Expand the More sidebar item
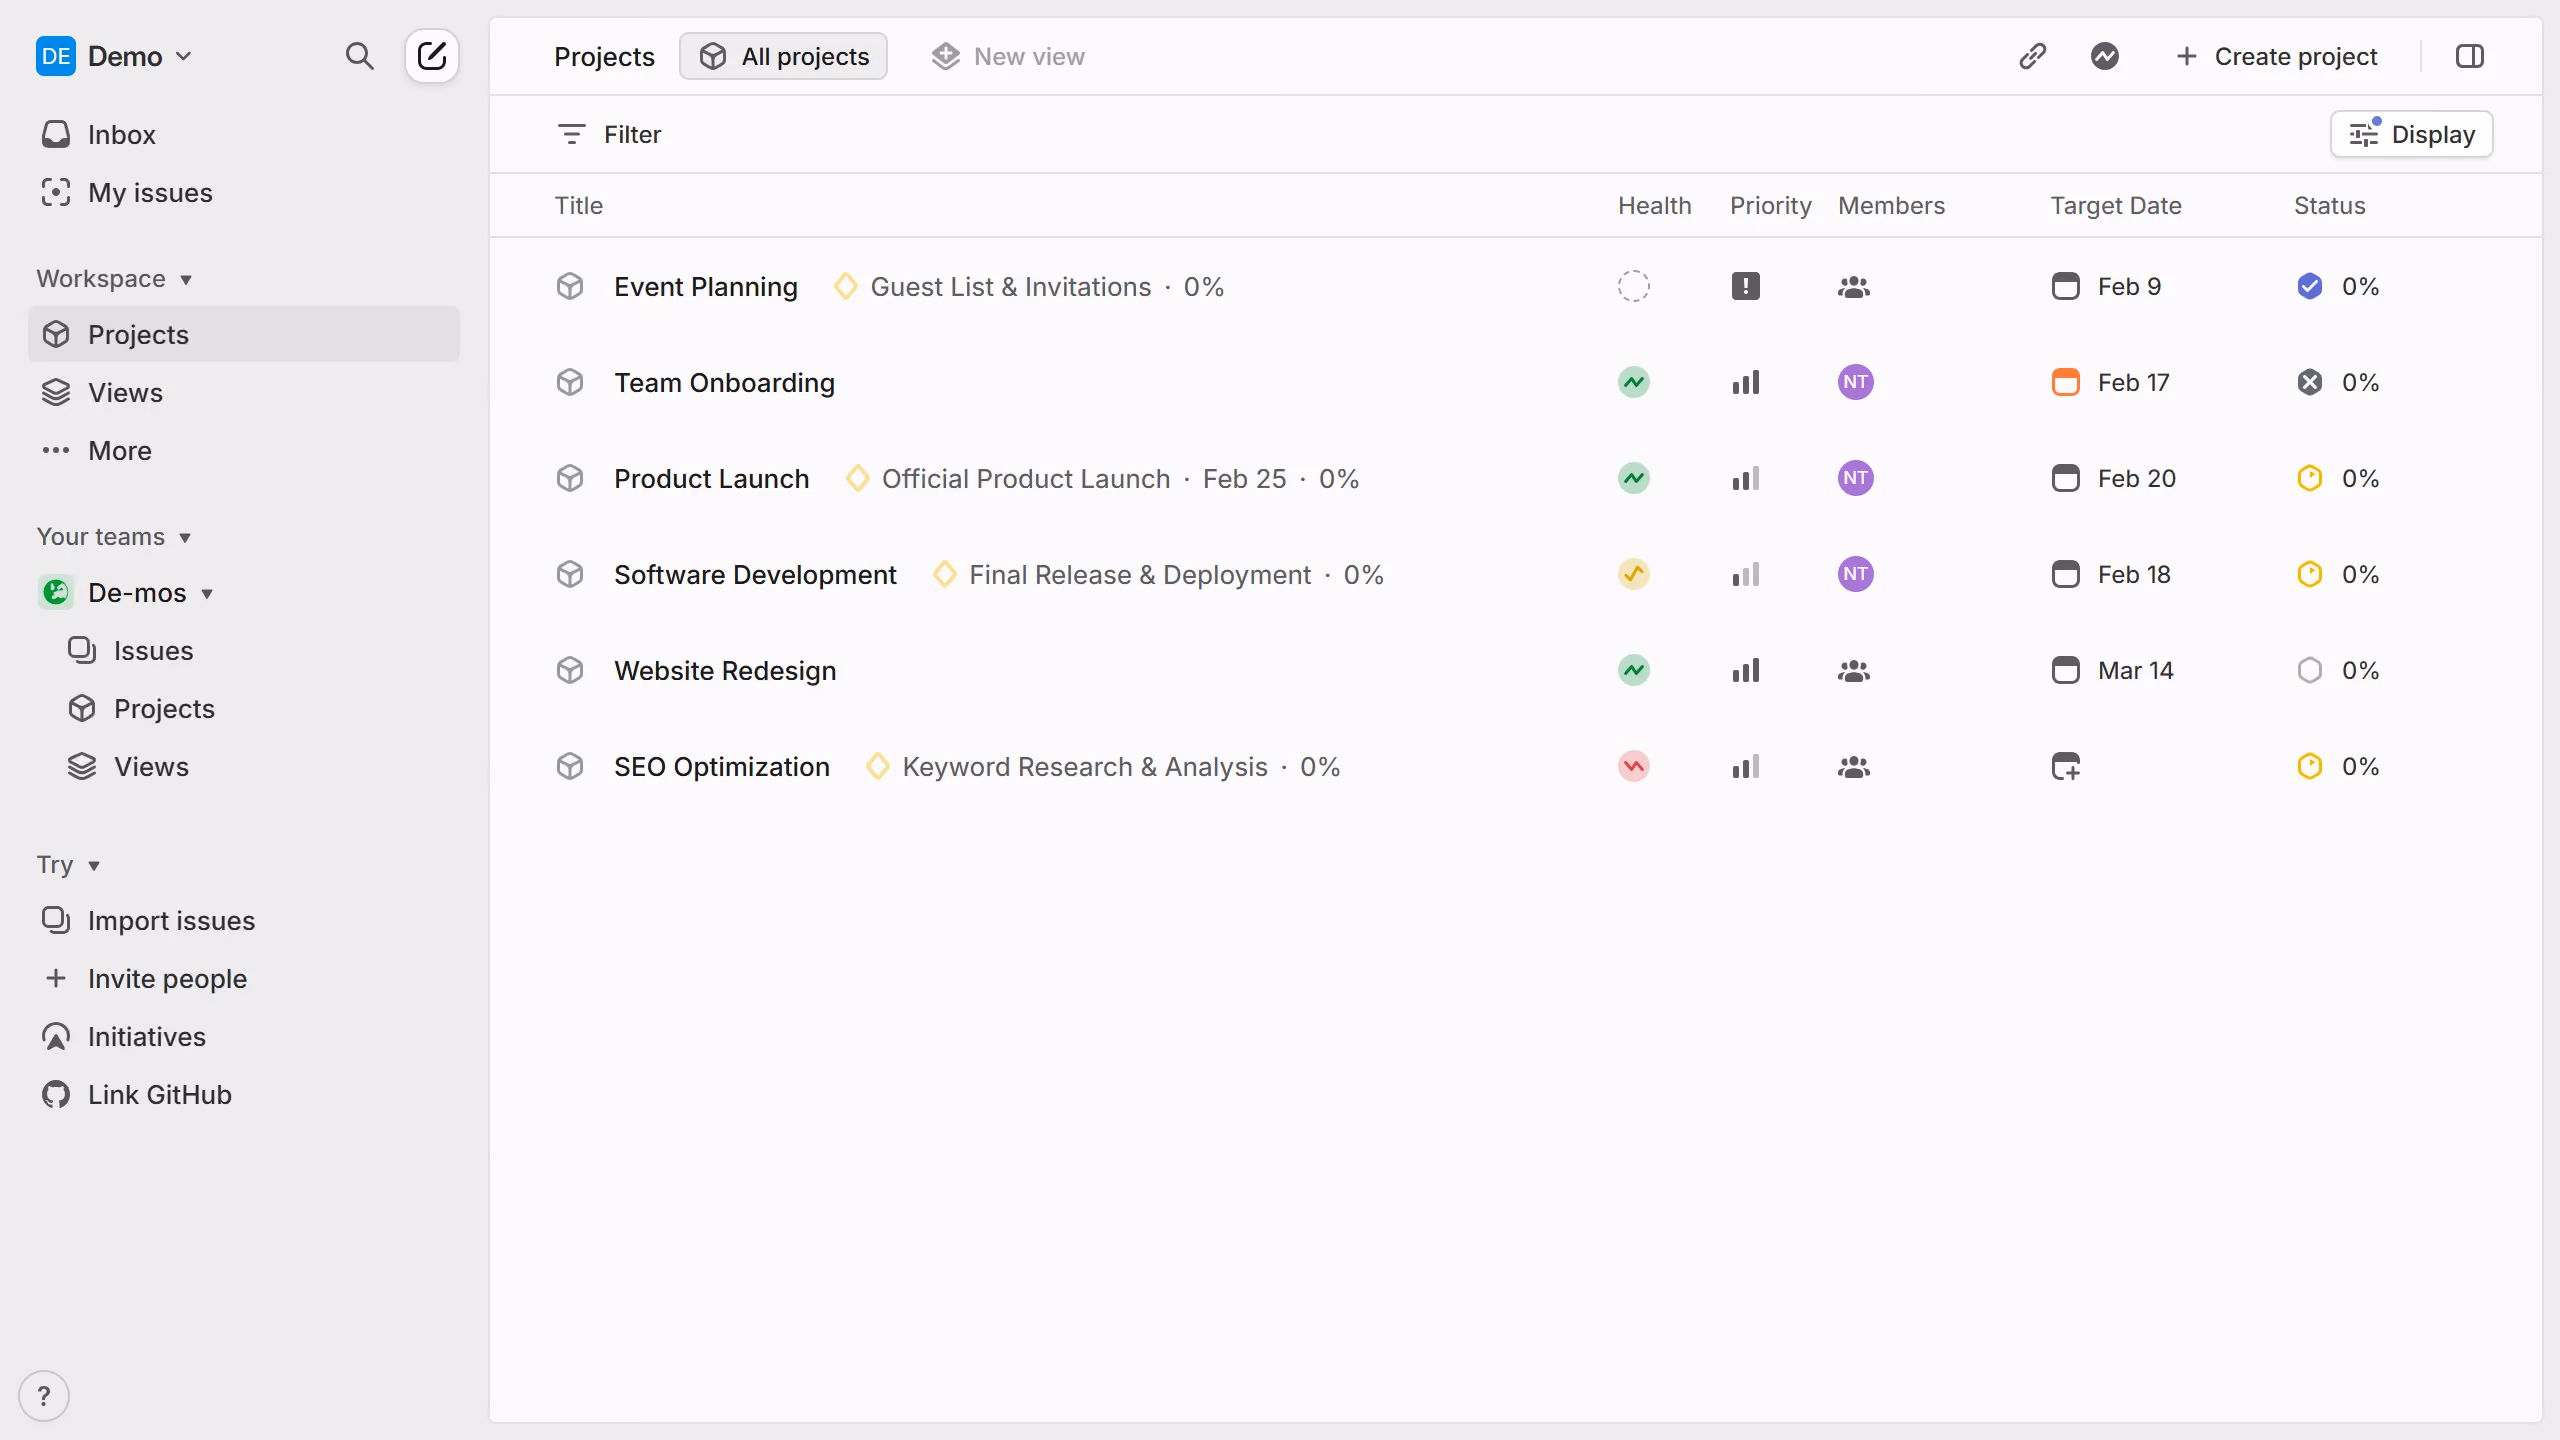This screenshot has height=1440, width=2560. coord(244,450)
